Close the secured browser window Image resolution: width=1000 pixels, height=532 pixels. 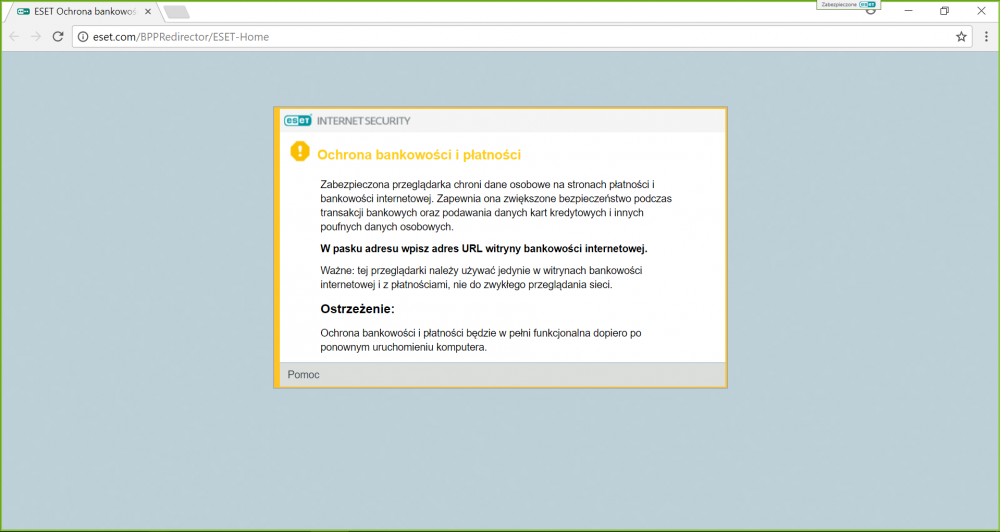pyautogui.click(x=981, y=11)
